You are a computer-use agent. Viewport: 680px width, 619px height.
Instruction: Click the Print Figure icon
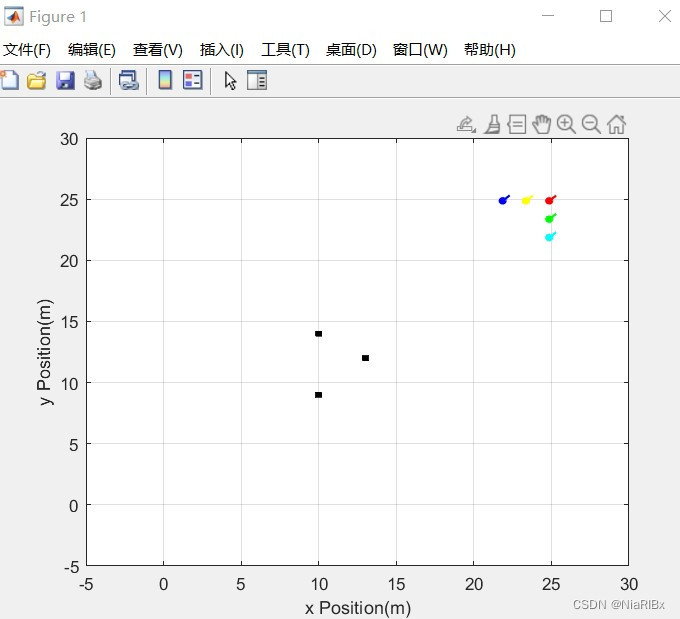pos(93,80)
